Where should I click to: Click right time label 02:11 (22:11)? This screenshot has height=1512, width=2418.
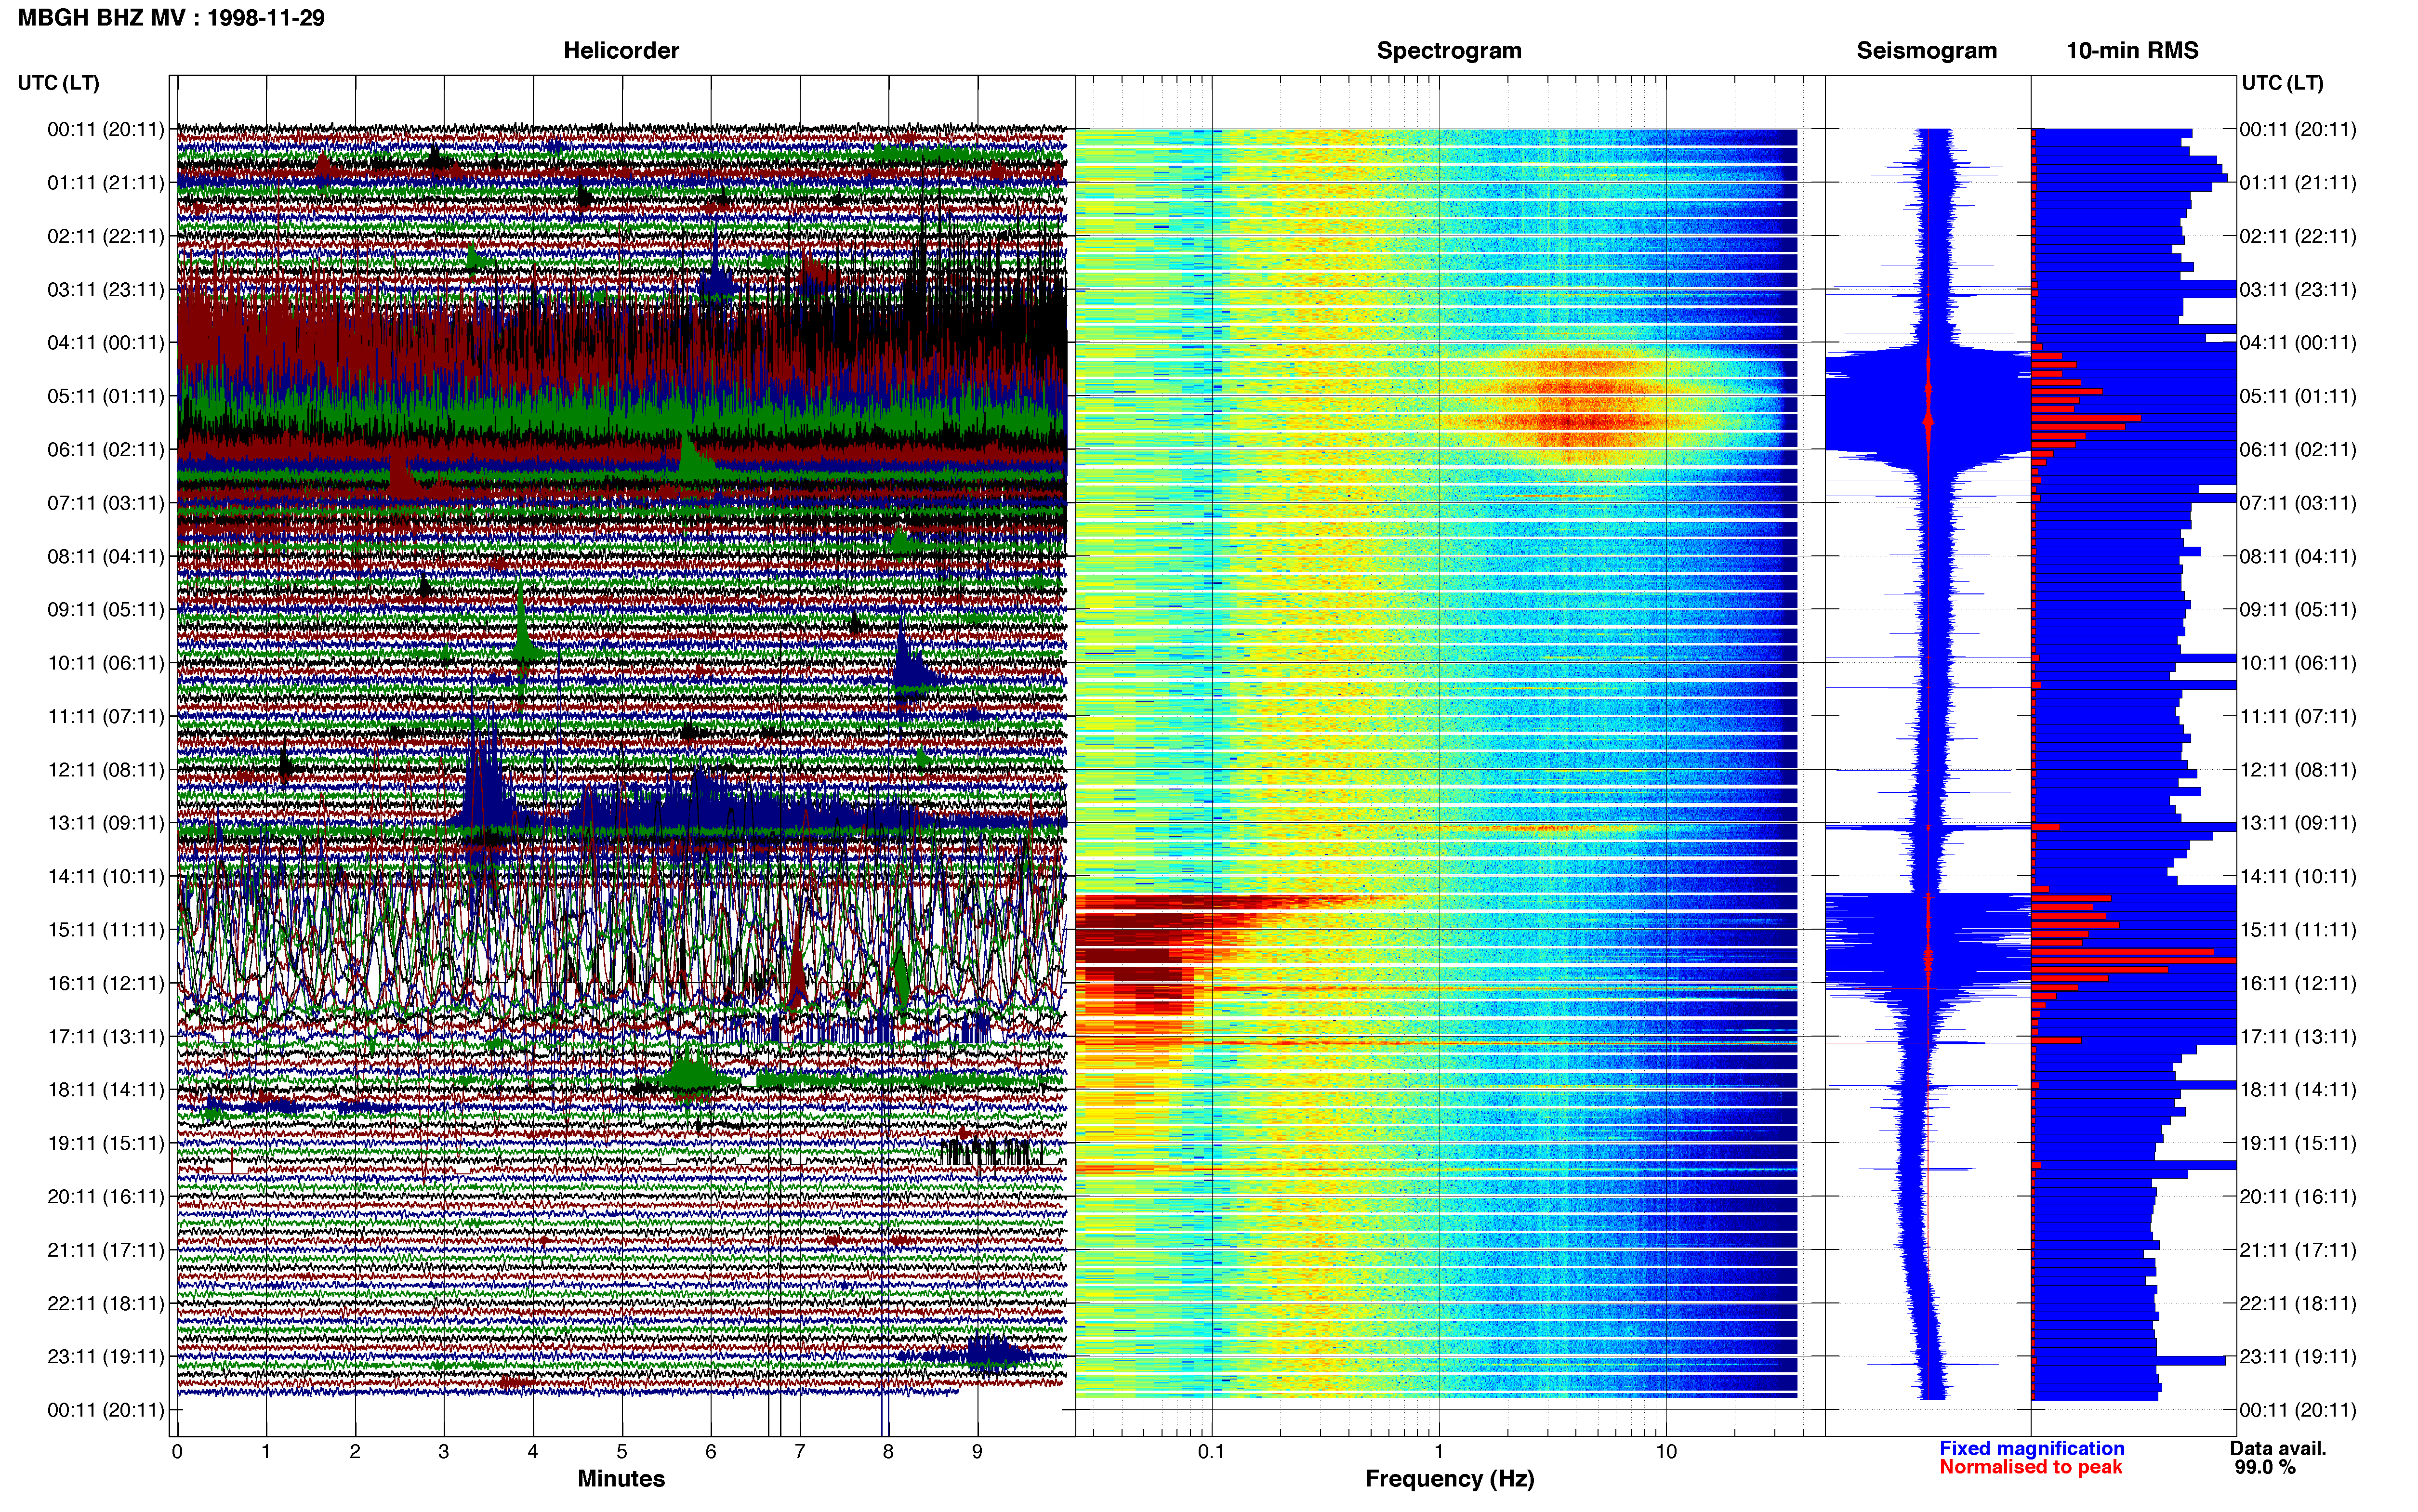tap(2298, 236)
